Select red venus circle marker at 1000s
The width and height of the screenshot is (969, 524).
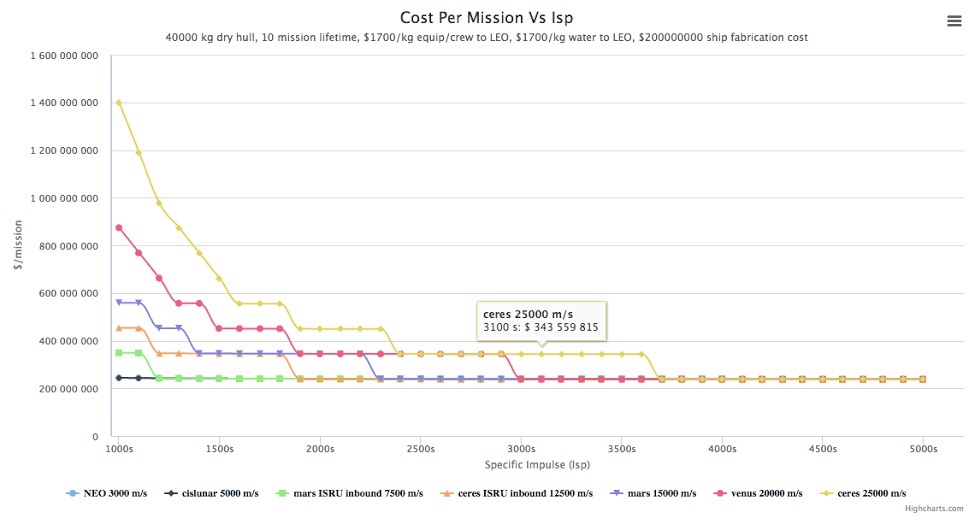[119, 228]
